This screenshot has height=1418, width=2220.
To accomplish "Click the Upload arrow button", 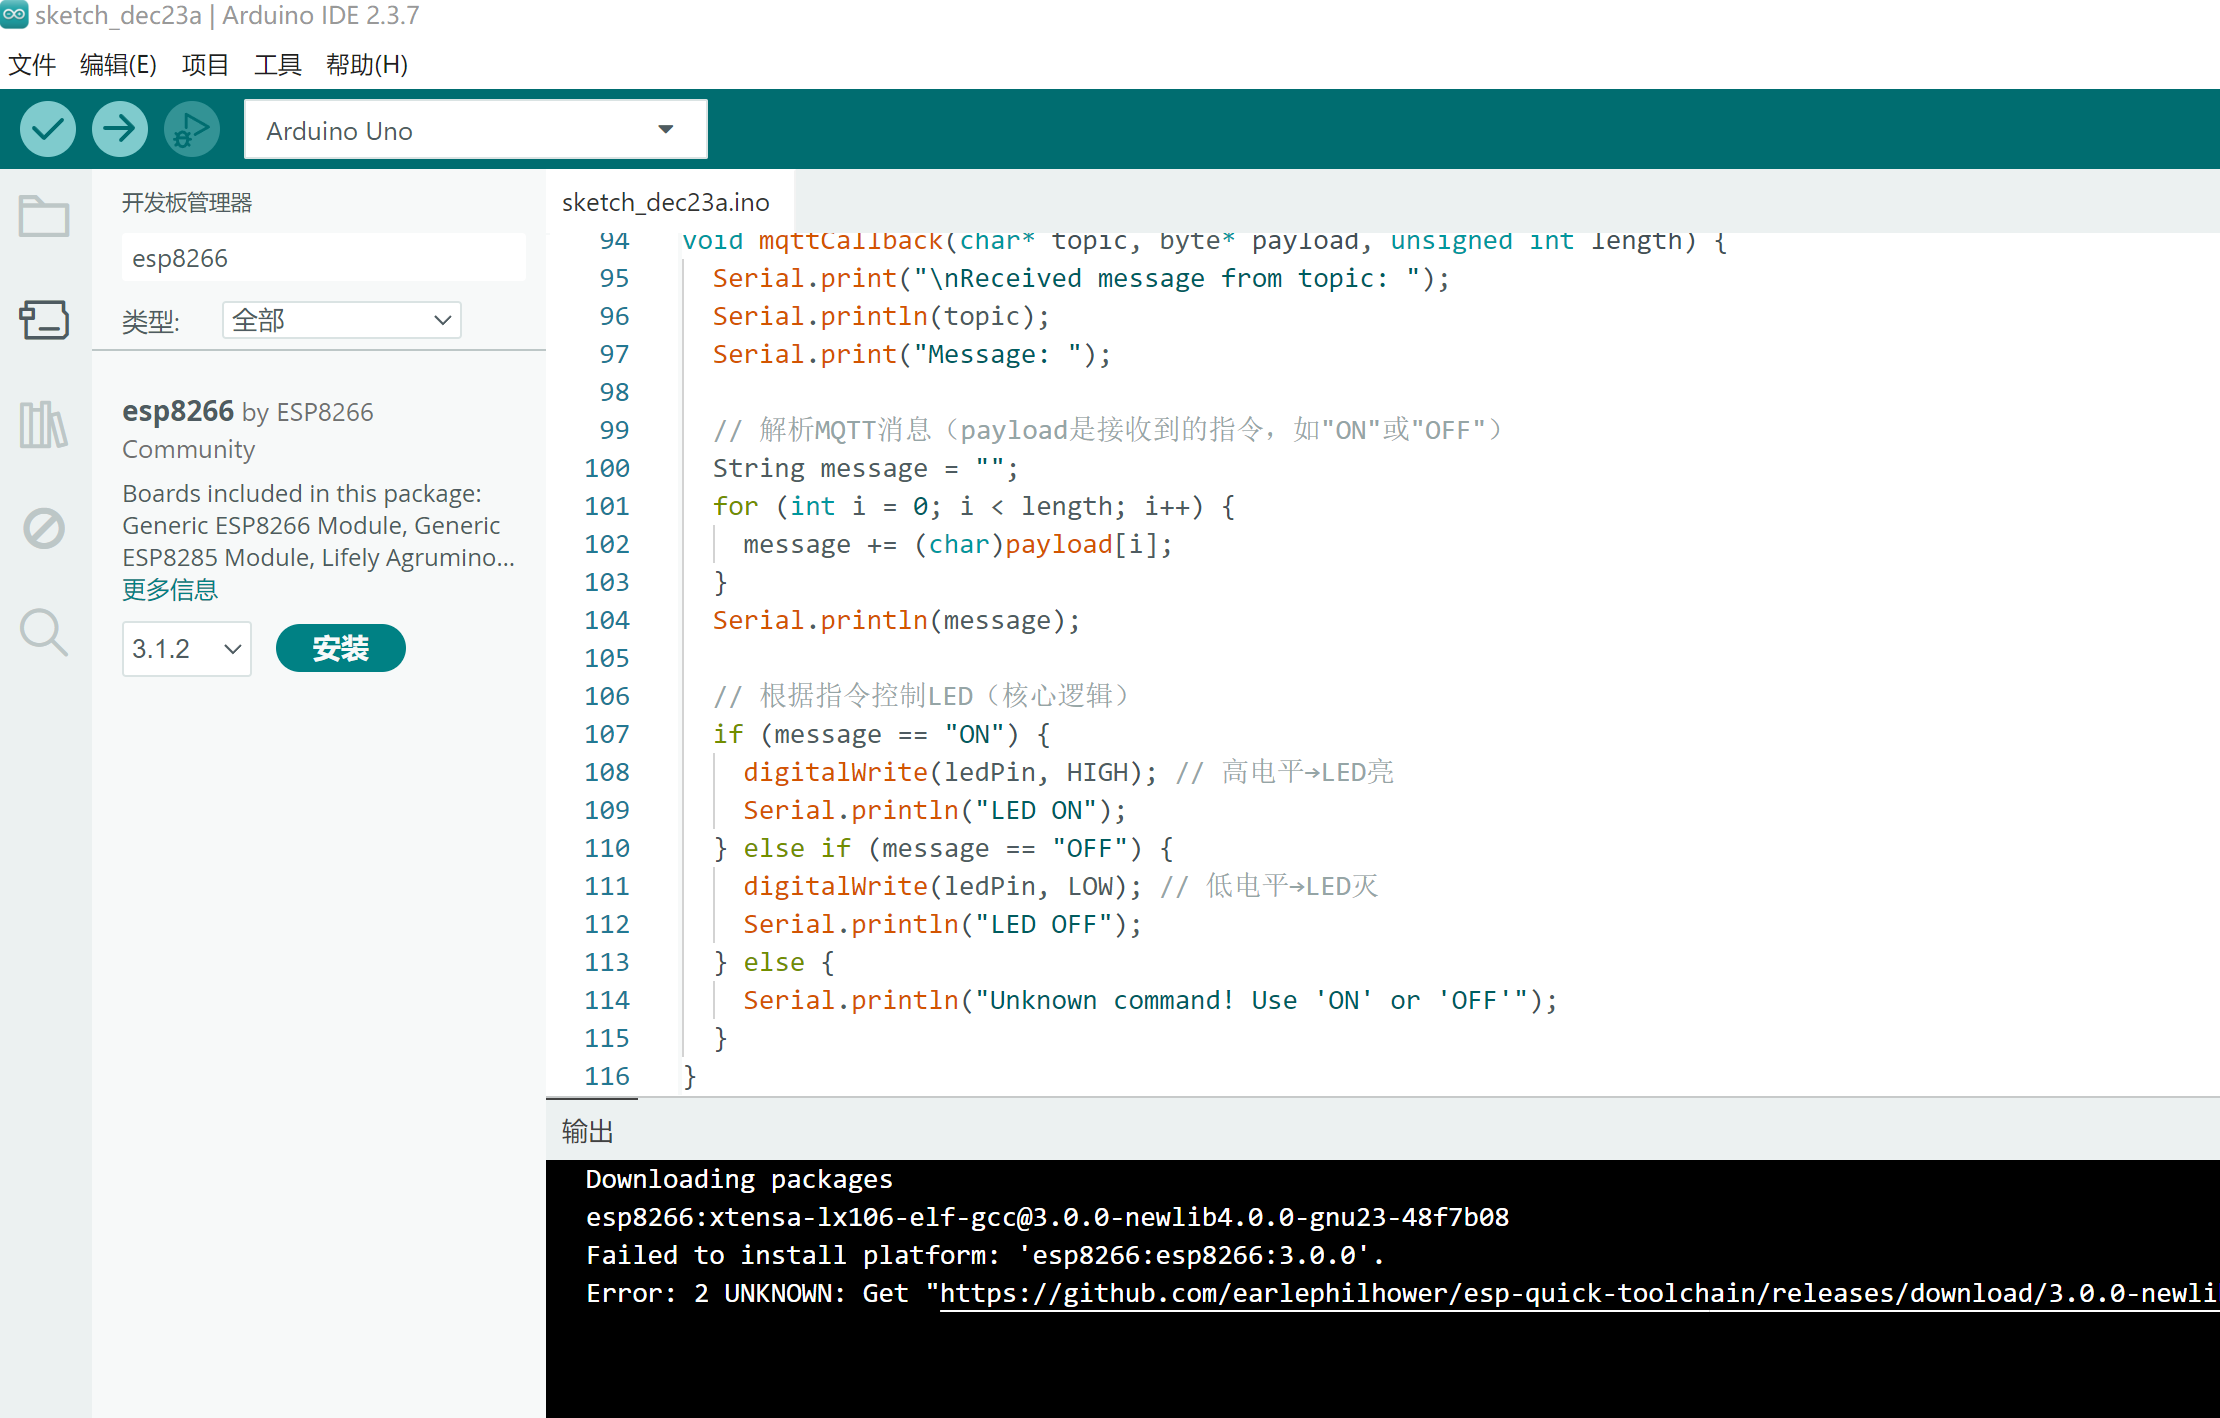I will pos(119,129).
